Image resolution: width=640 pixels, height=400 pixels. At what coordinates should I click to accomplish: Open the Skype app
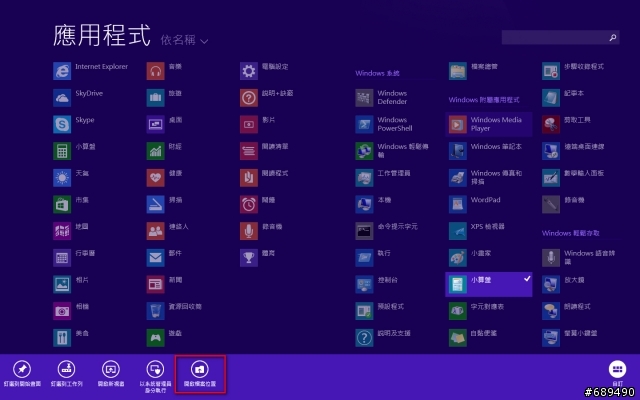[x=74, y=124]
